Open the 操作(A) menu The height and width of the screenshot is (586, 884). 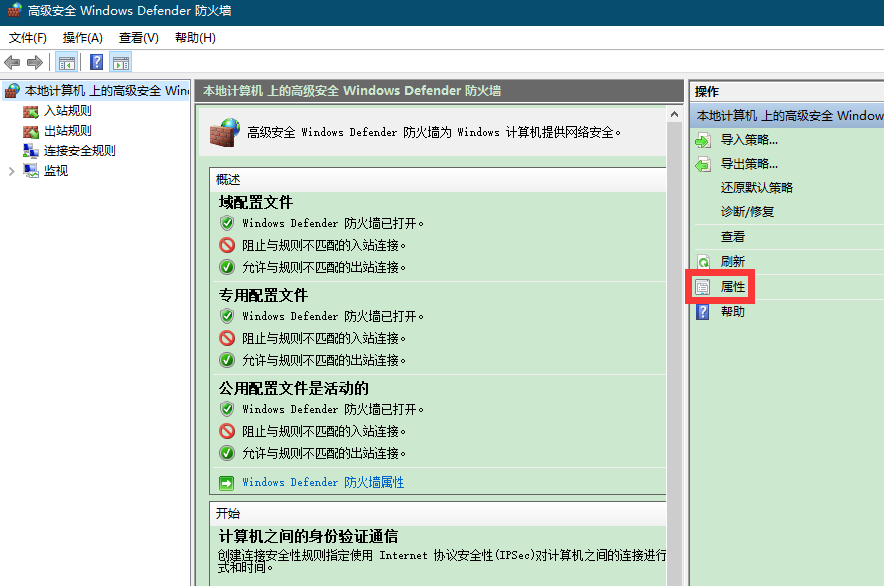[x=82, y=38]
